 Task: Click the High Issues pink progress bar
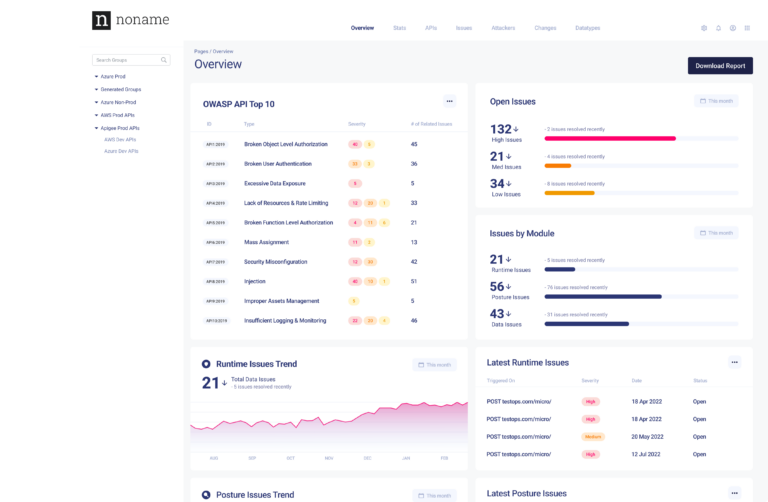pos(609,138)
